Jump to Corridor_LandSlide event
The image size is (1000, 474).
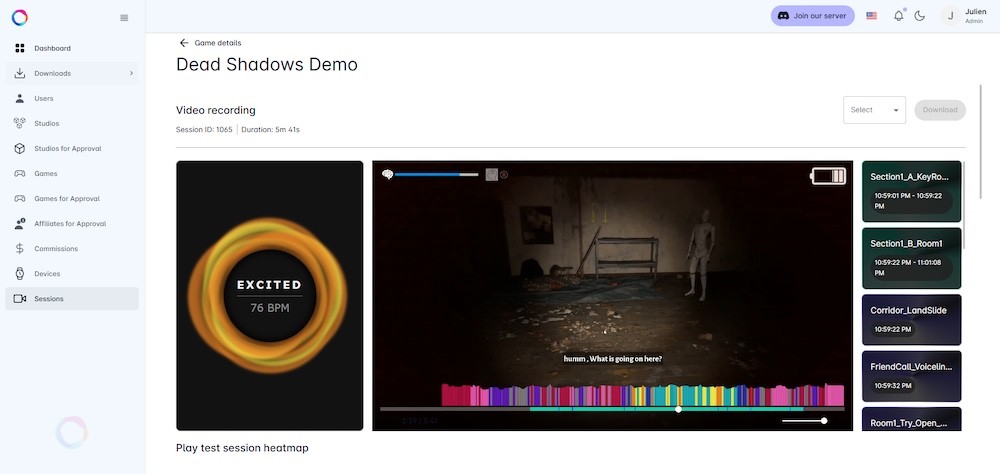(x=911, y=320)
